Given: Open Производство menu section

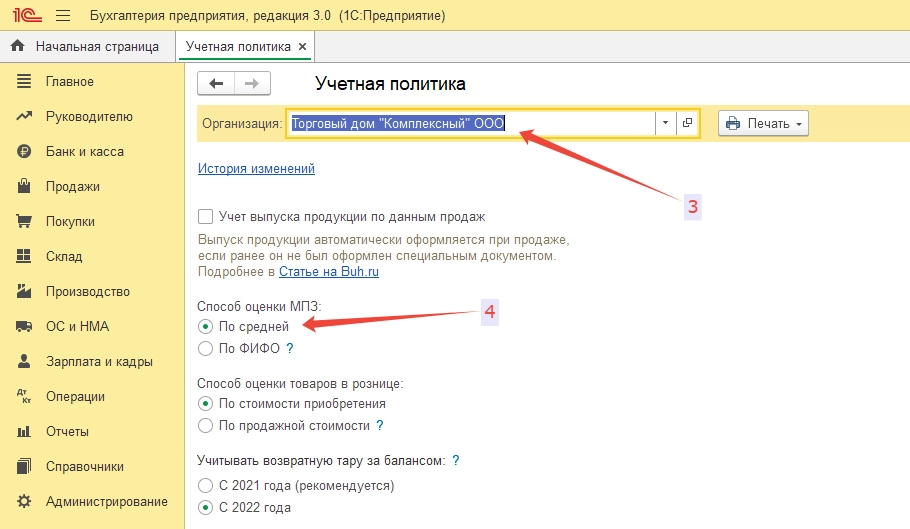Looking at the screenshot, I should click(88, 291).
